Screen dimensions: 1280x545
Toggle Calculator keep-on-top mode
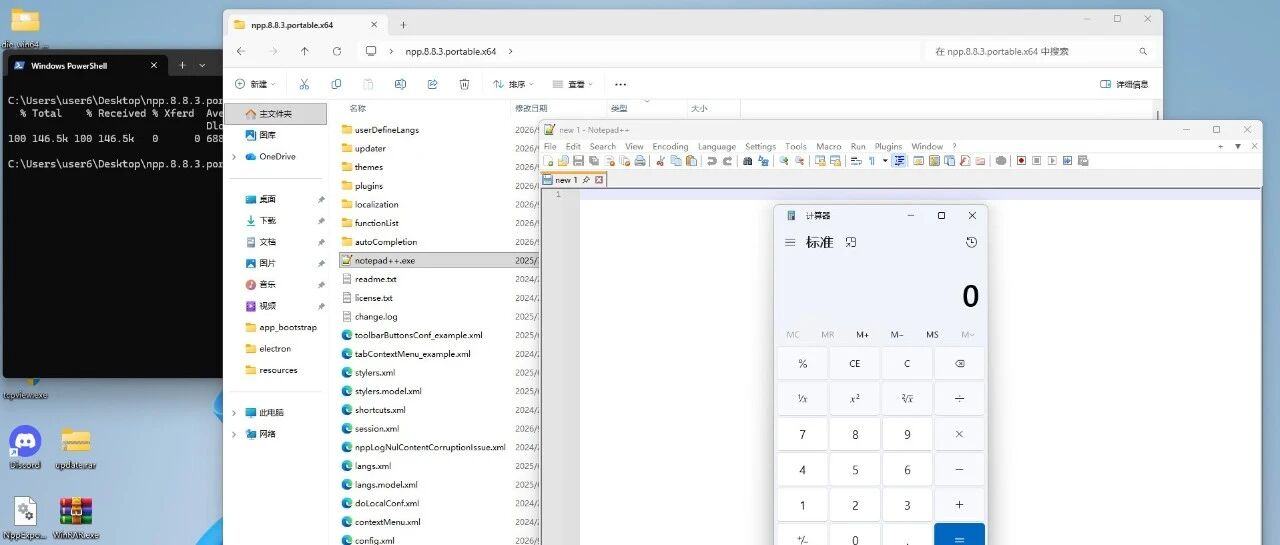tap(851, 242)
